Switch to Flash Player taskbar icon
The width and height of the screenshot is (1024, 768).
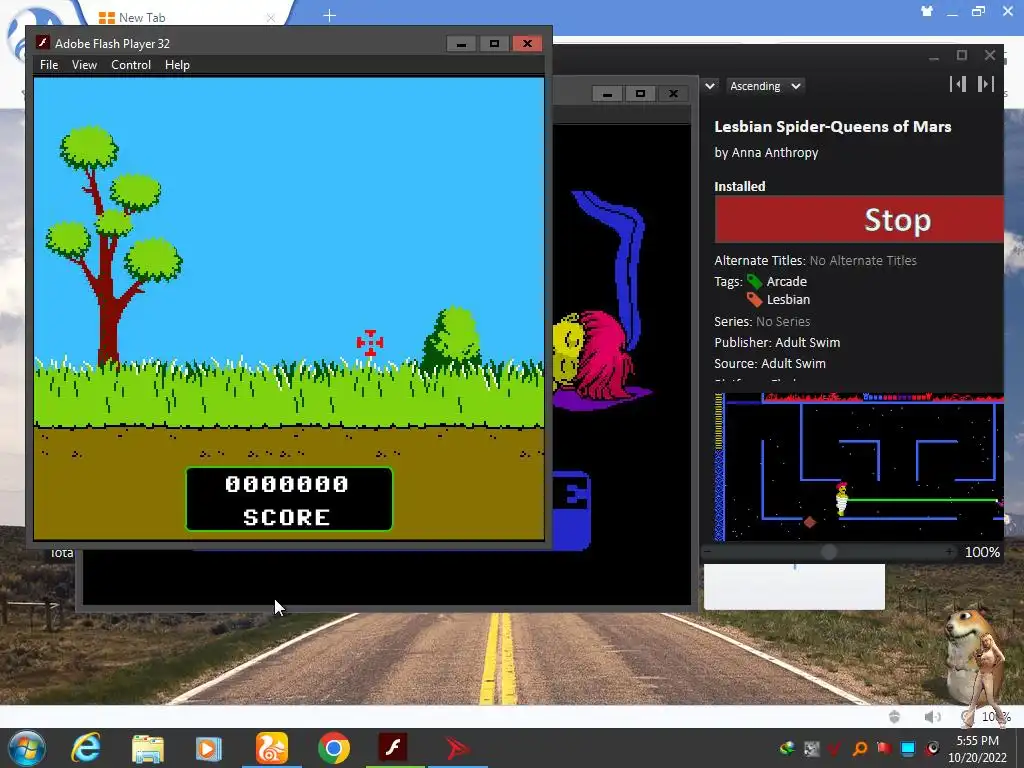(x=393, y=748)
